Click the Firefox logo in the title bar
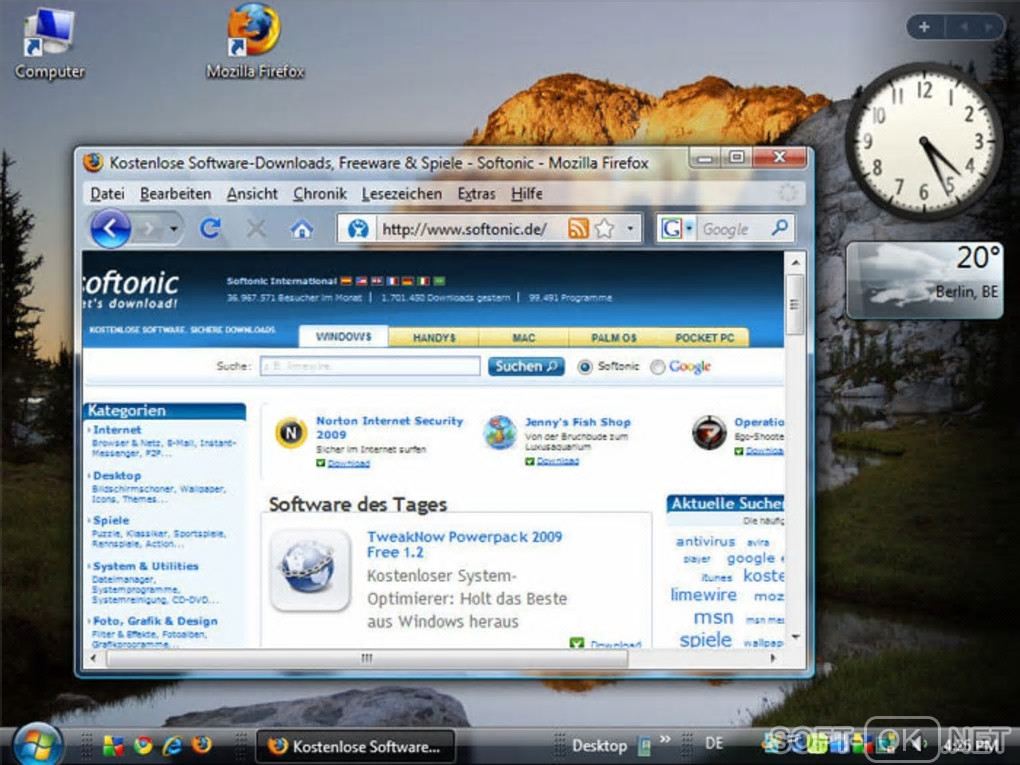This screenshot has width=1020, height=765. 93,162
